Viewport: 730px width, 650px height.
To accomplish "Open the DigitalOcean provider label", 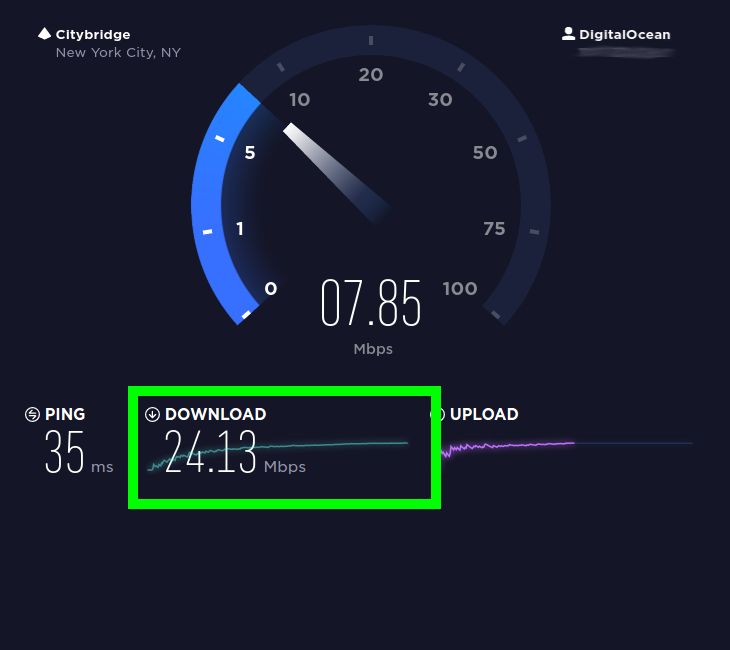I will pyautogui.click(x=624, y=34).
